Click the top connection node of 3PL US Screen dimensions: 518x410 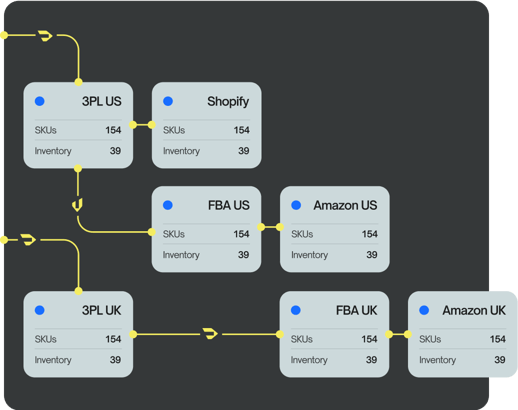[79, 82]
